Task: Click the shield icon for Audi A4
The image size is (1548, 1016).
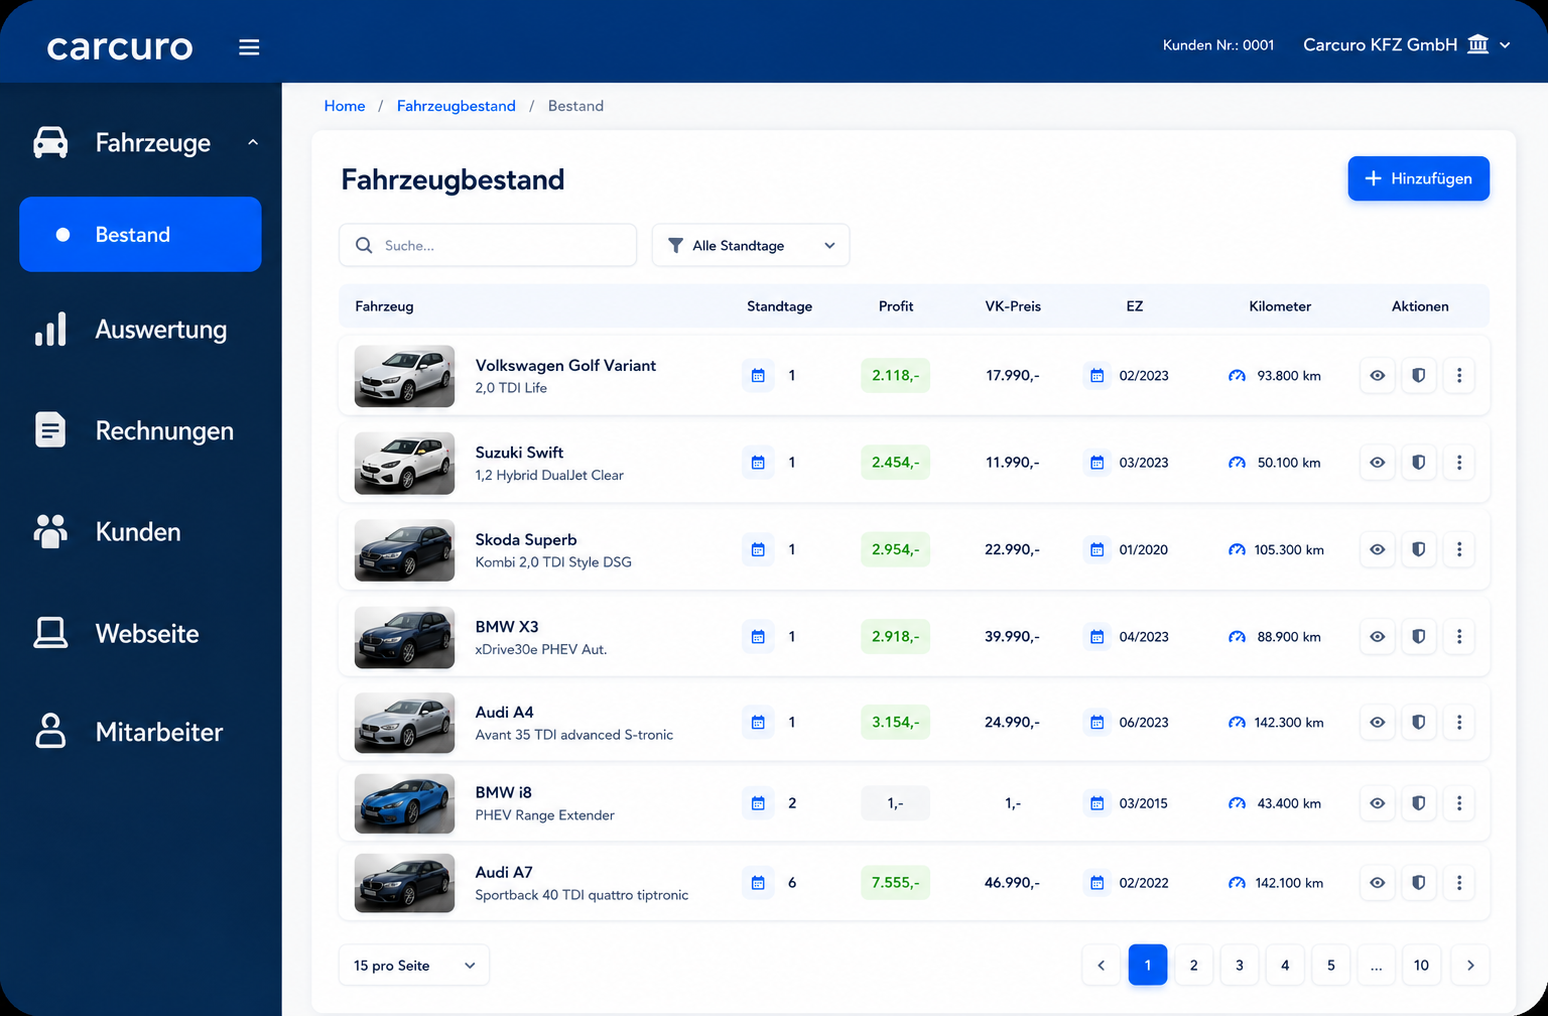Action: 1418,722
